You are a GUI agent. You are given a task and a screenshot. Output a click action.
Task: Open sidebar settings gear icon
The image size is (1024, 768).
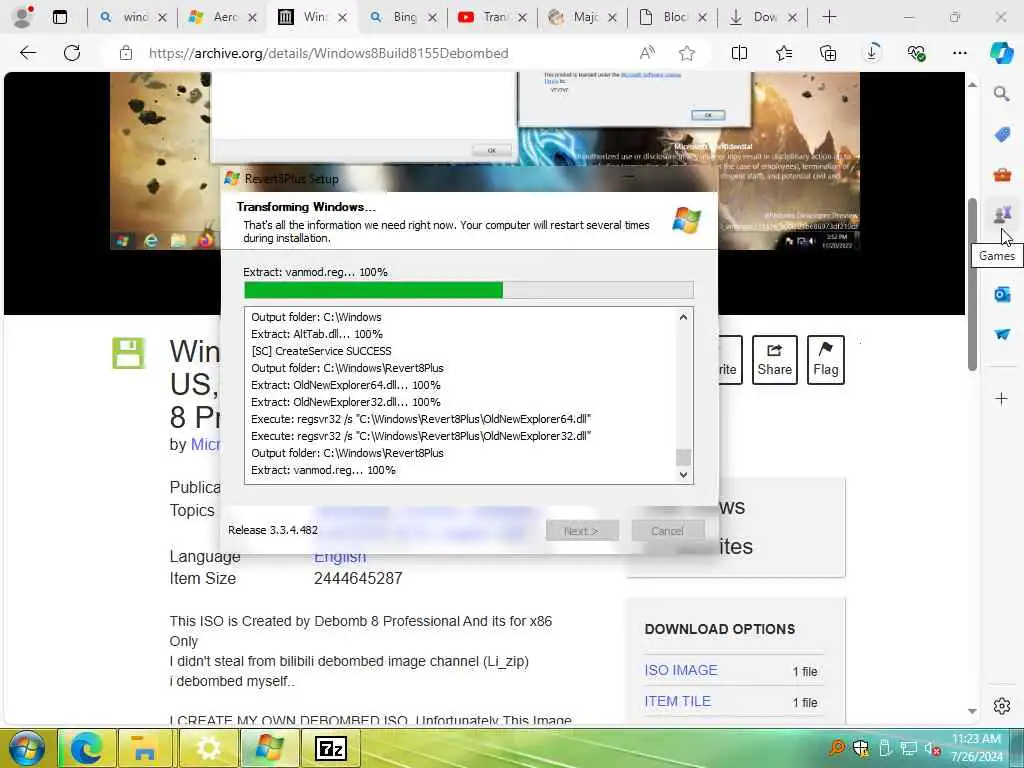click(1002, 706)
